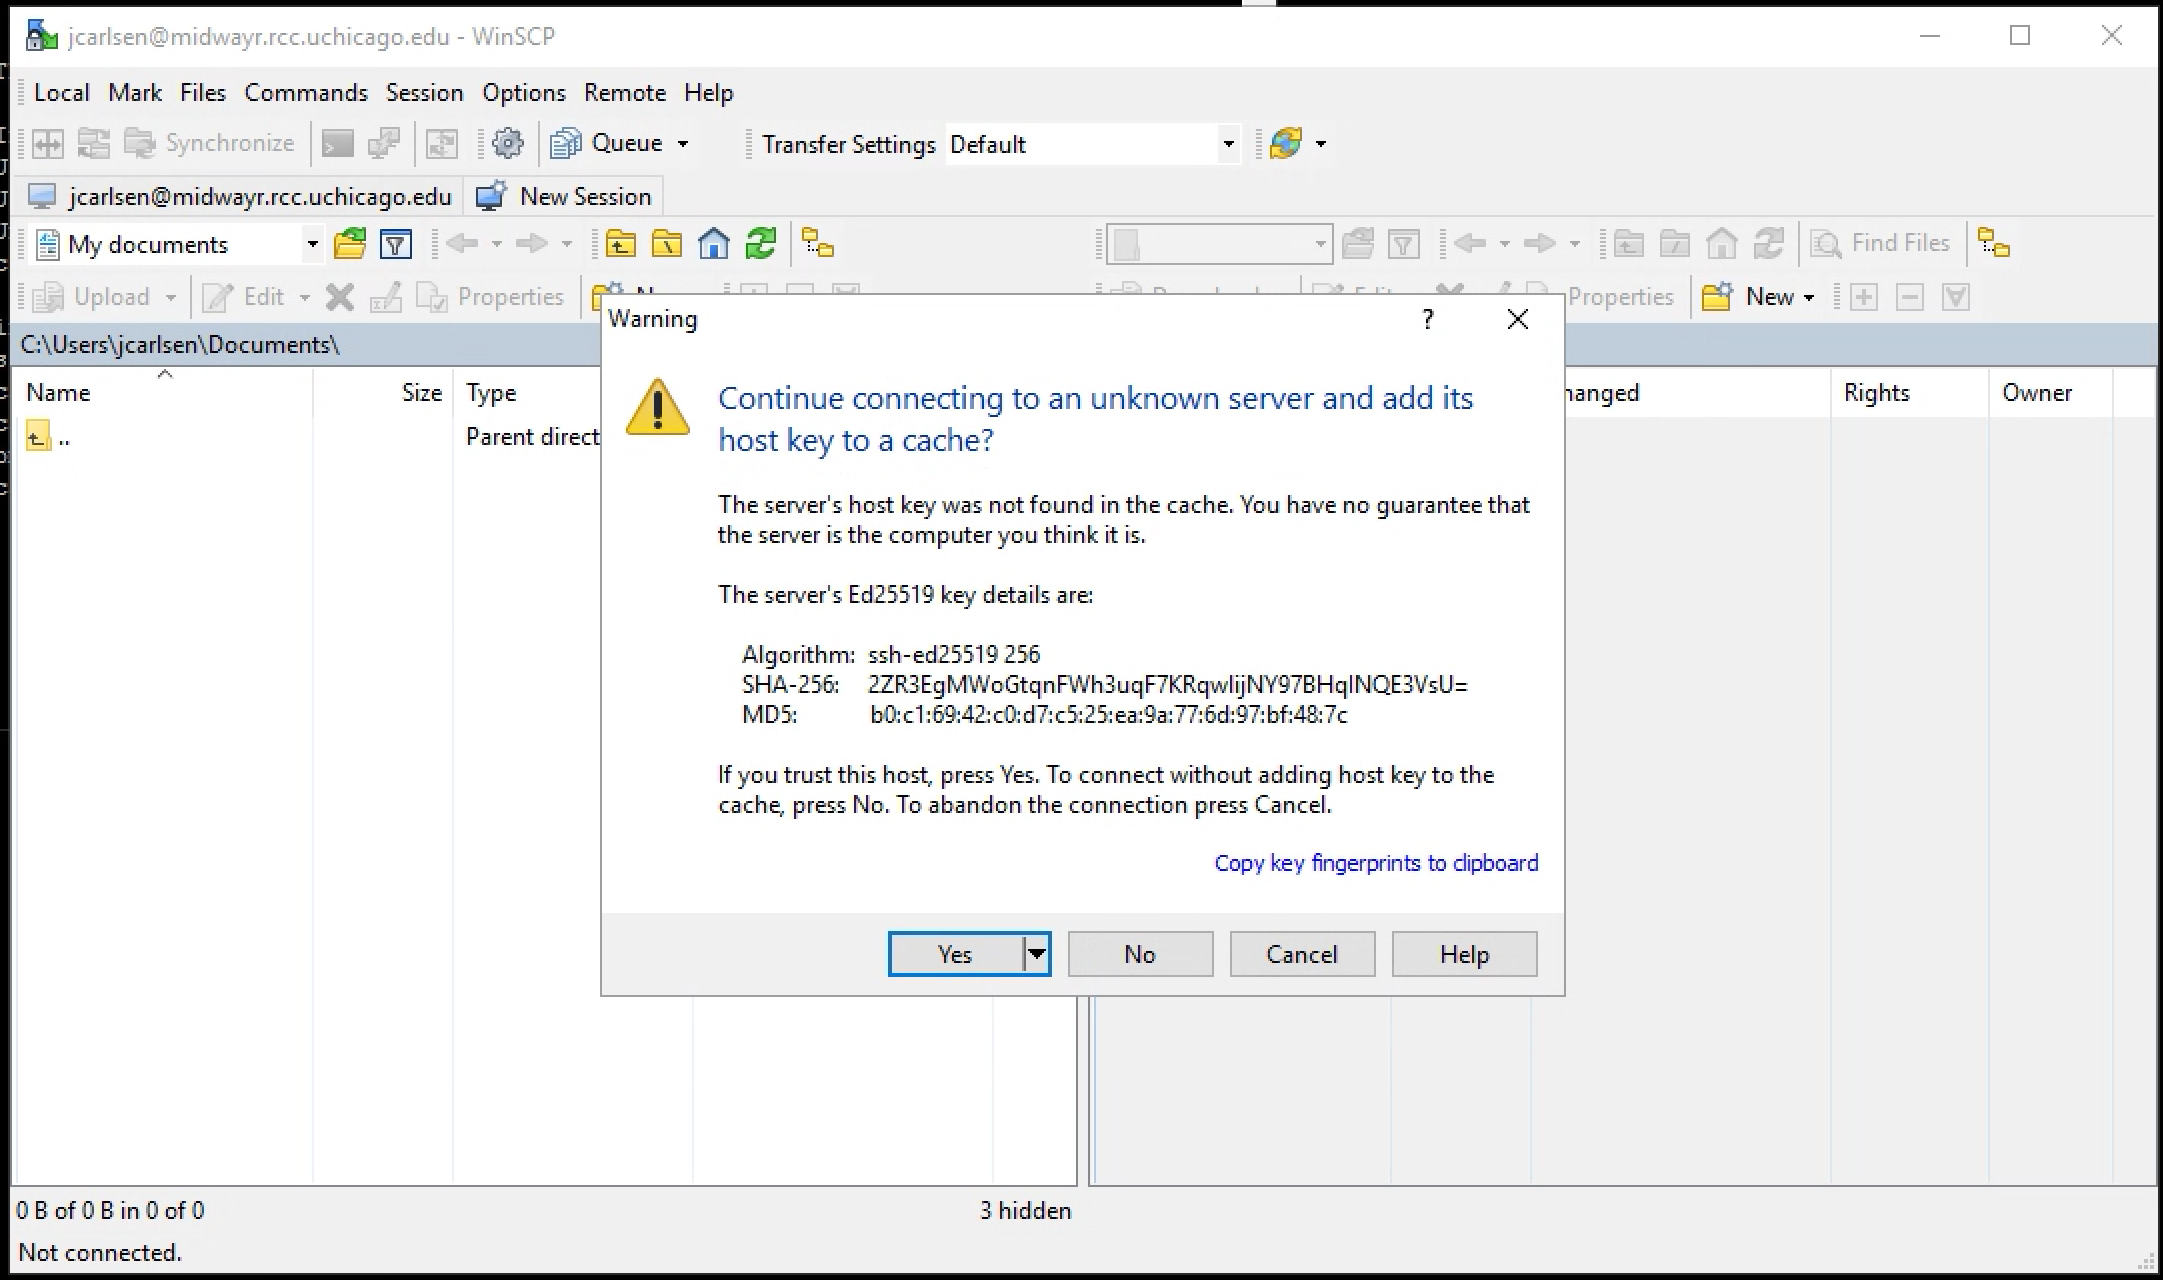Viewport: 2163px width, 1280px height.
Task: Click the local Edit button
Action: tap(245, 297)
